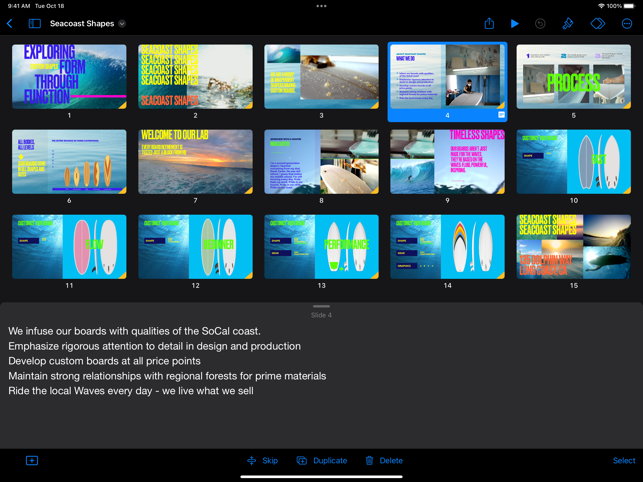
Task: Duplicate the selected slide
Action: click(x=321, y=461)
